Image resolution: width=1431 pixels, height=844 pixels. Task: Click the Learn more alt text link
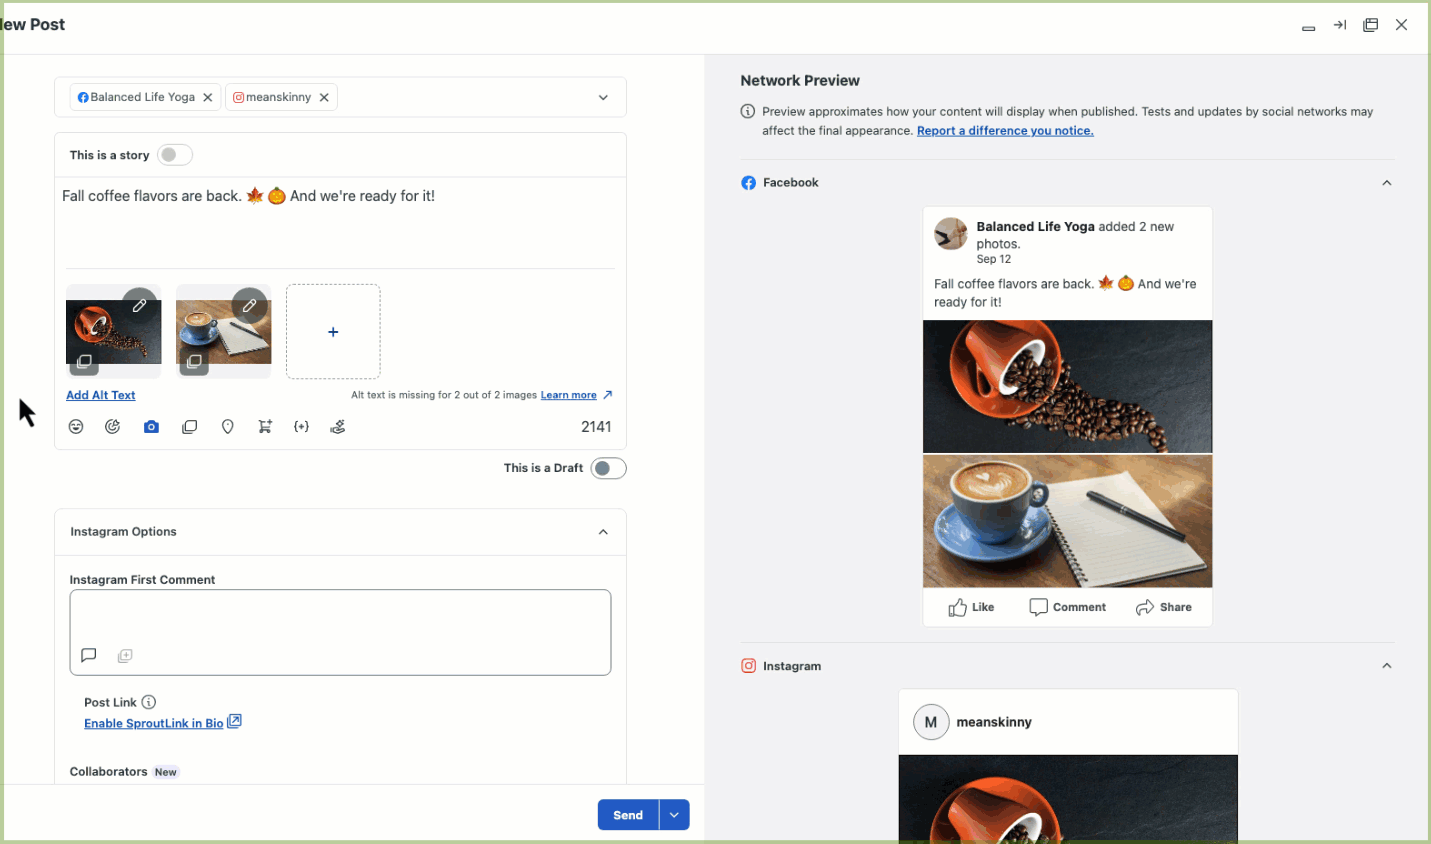click(569, 395)
